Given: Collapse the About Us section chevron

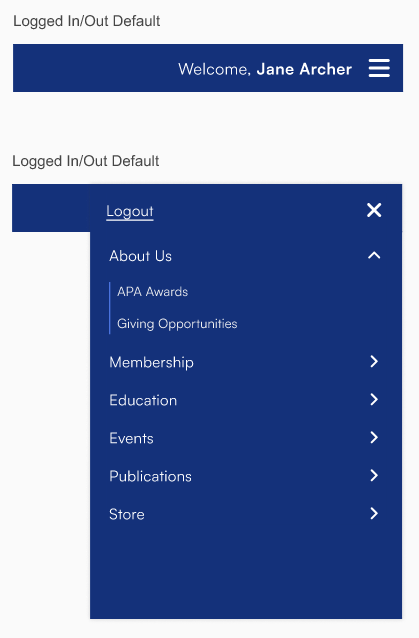Looking at the screenshot, I should click(x=374, y=256).
